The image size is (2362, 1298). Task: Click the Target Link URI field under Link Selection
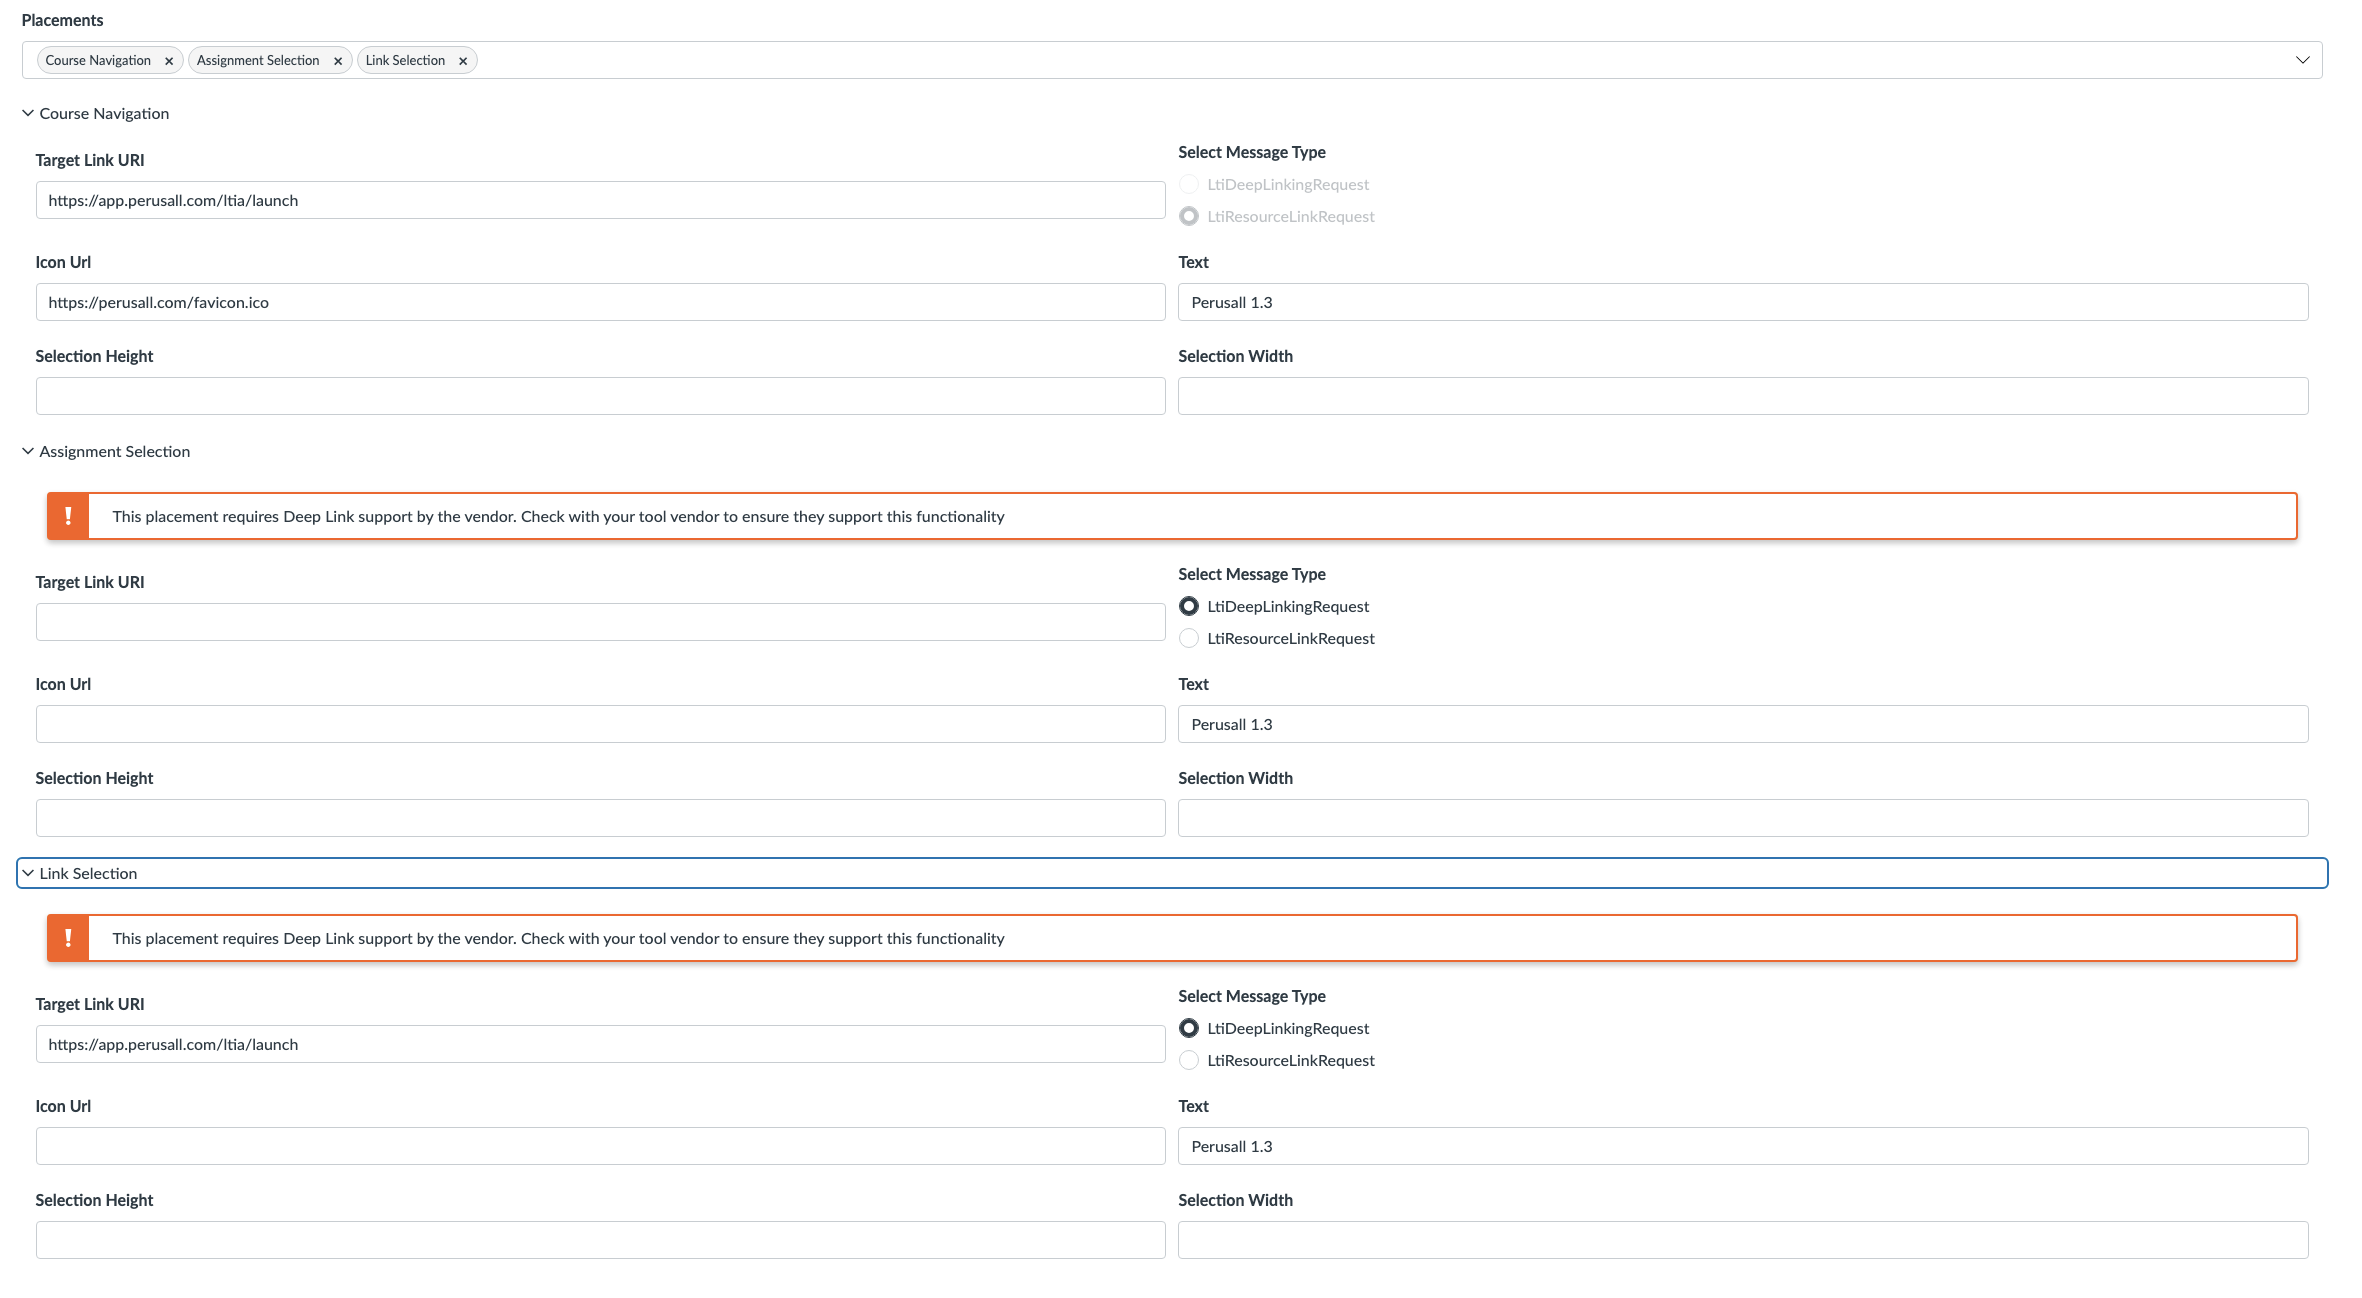tap(600, 1043)
